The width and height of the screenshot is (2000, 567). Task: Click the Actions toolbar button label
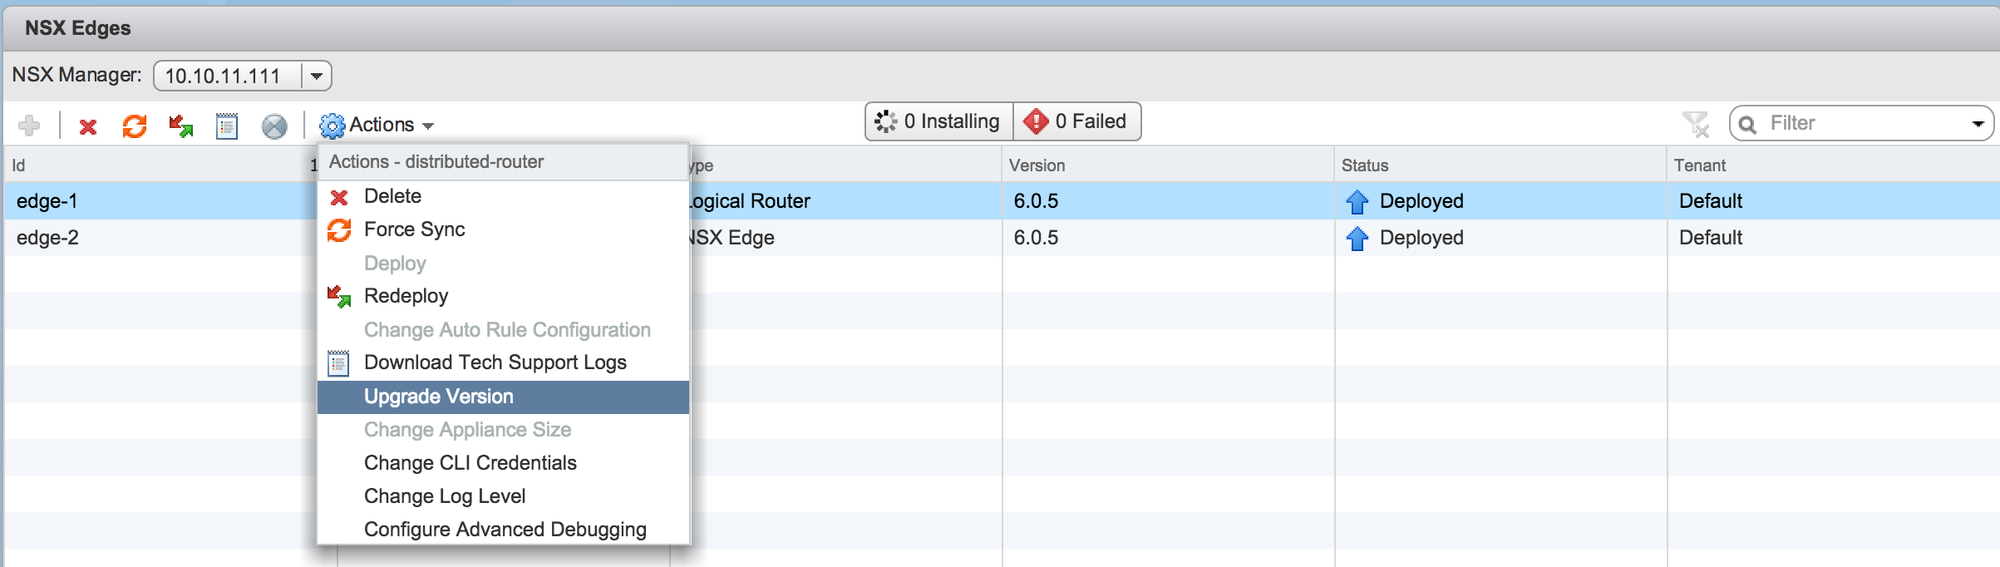tap(381, 125)
